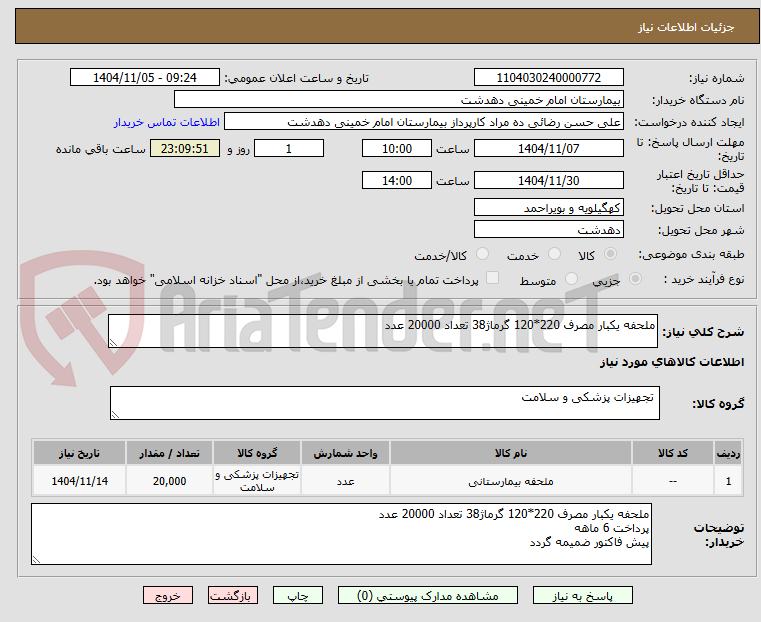Toggle the اسناد خزانه اسلامی payment checkbox
The image size is (761, 622).
492,278
